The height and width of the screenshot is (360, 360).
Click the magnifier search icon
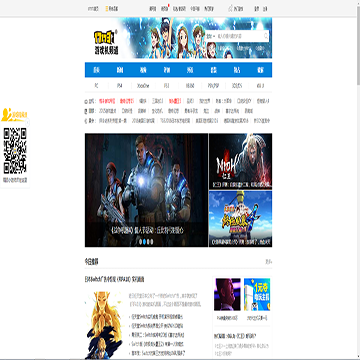[266, 36]
